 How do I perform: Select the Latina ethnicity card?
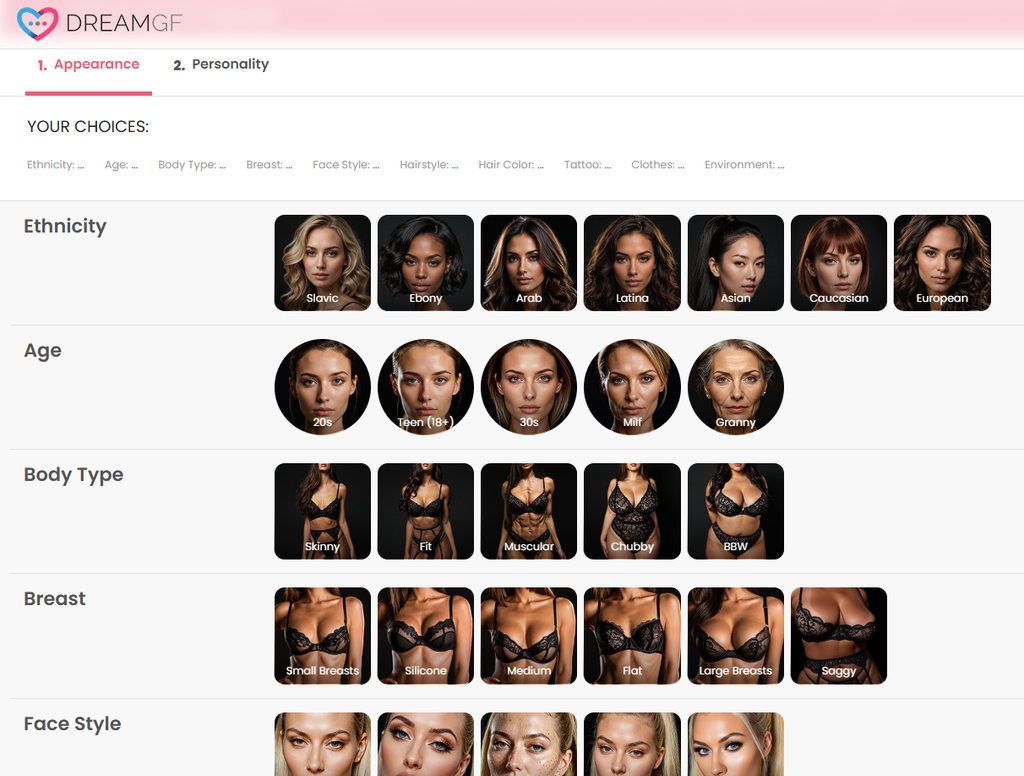(632, 263)
